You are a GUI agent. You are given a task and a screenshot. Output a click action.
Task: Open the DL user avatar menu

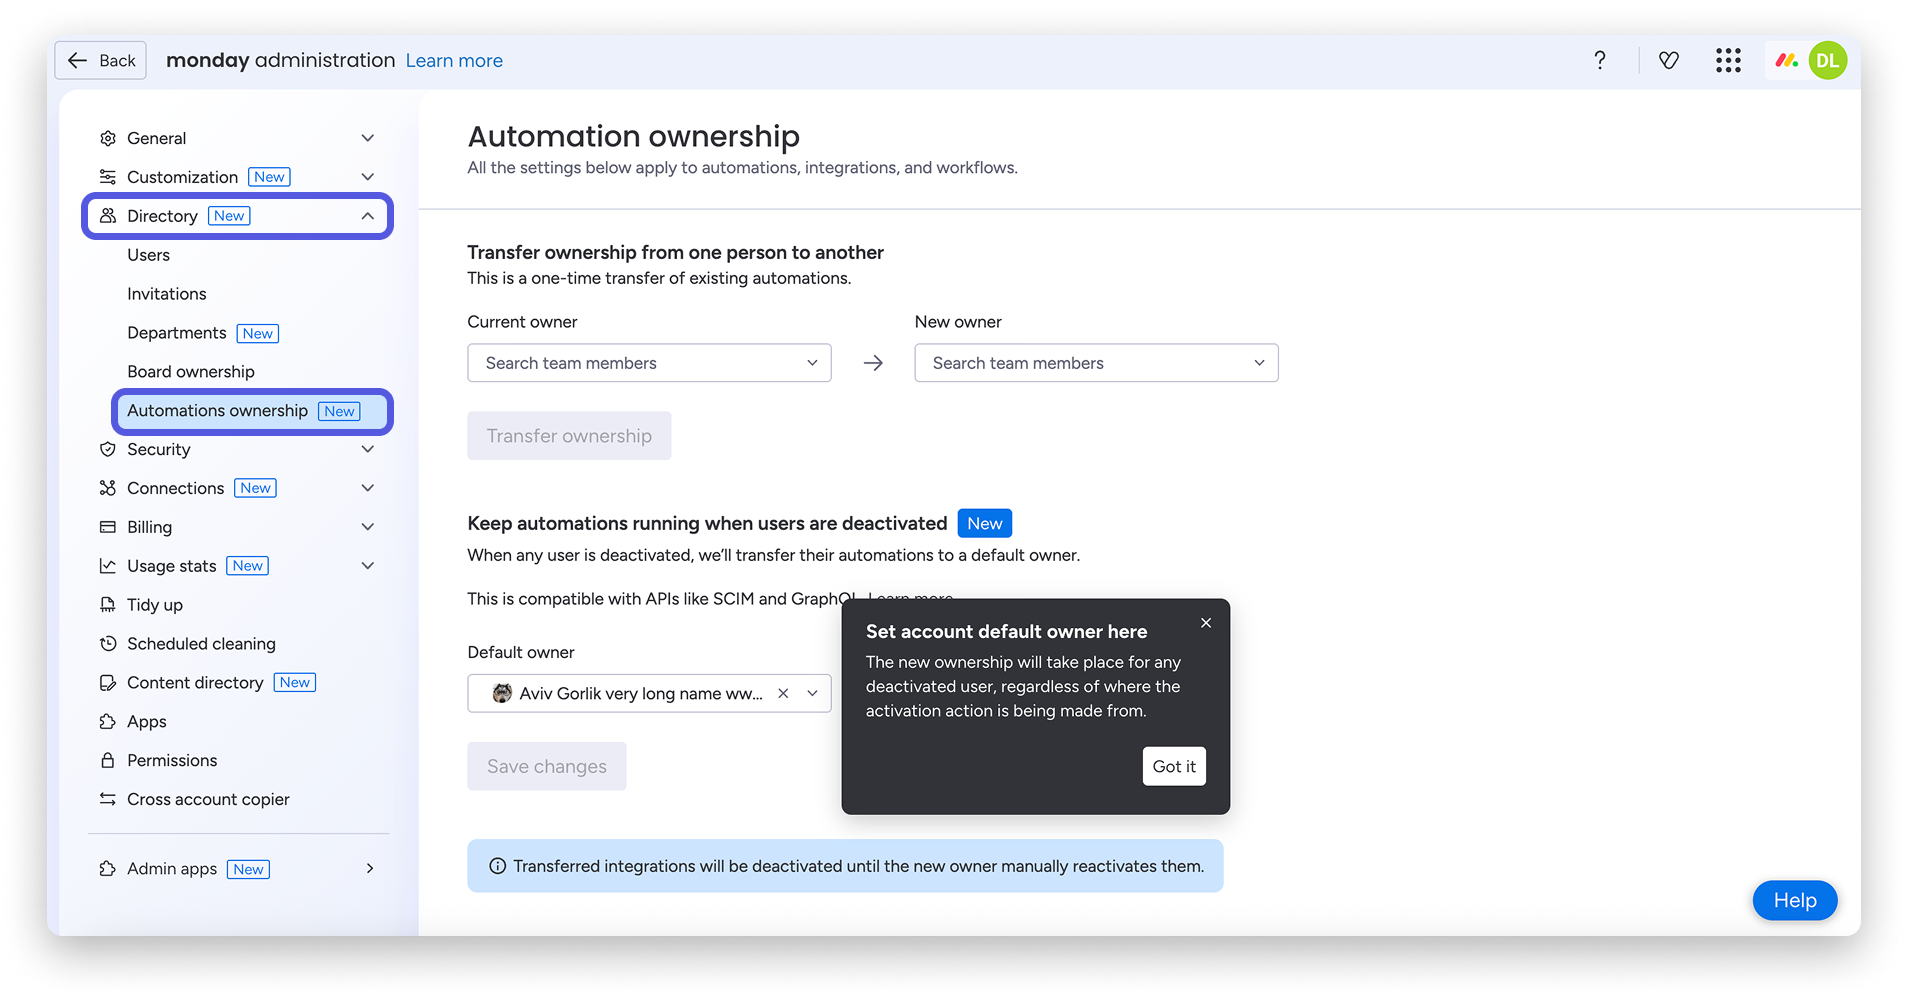[x=1828, y=61]
